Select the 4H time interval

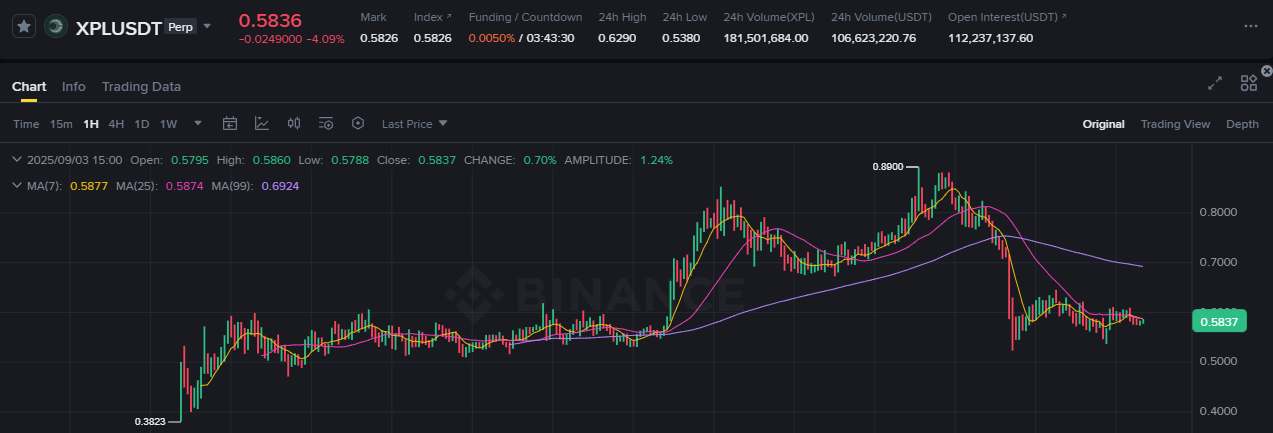pyautogui.click(x=116, y=124)
